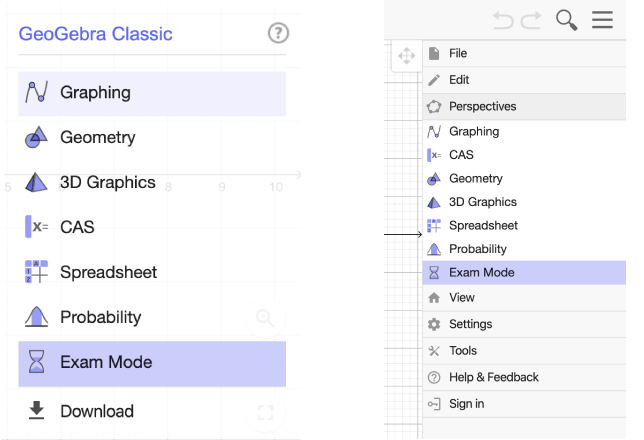This screenshot has width=644, height=440.
Task: Expand the View menu section
Action: 524,297
